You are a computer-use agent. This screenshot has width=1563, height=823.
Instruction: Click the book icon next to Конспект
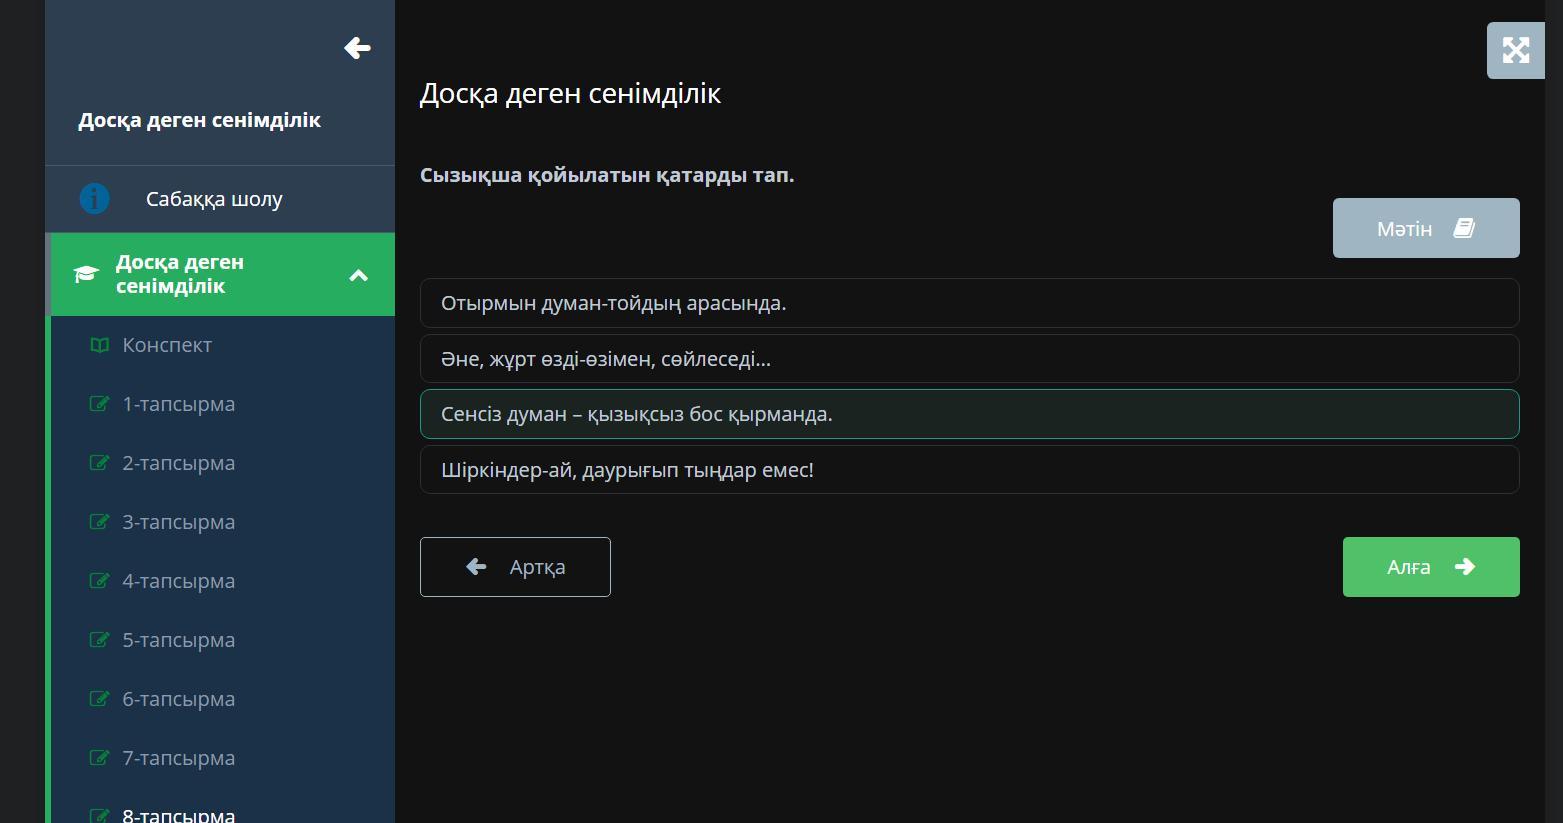[x=100, y=345]
